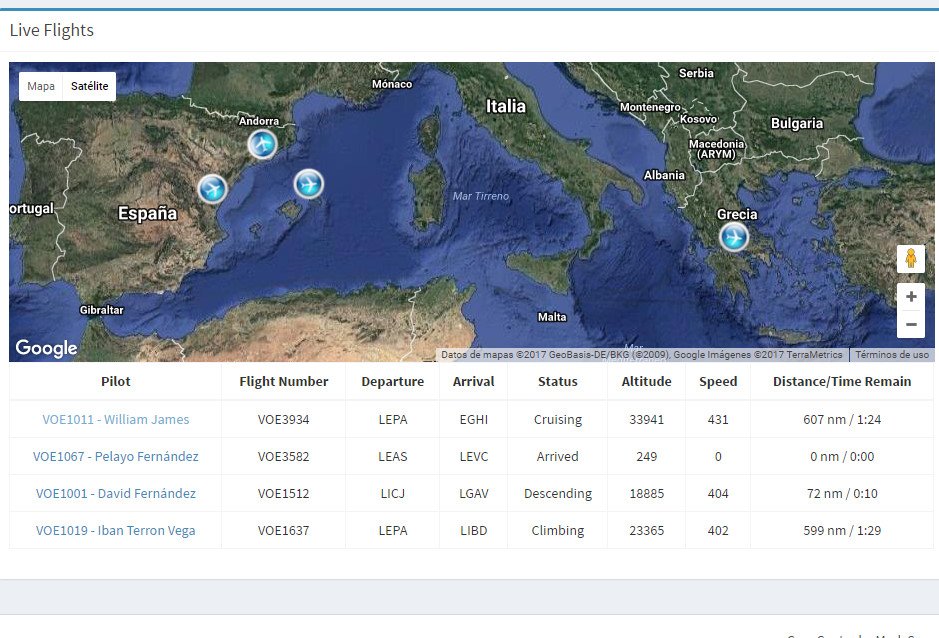Click the airplane marker north of the Balearic Islands
The image size is (939, 638).
309,184
